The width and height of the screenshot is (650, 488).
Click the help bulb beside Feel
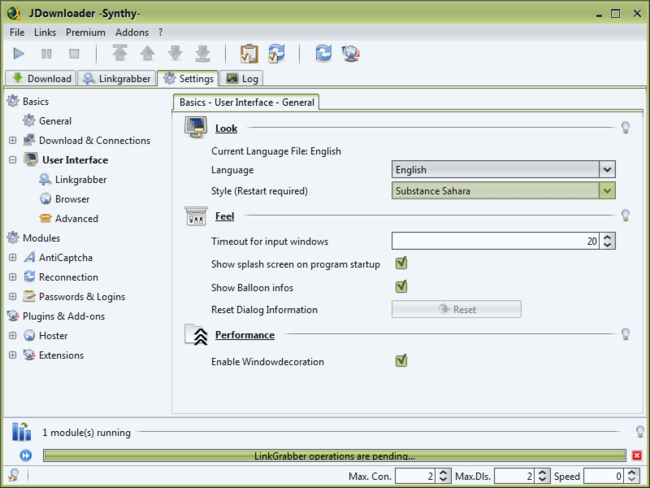(626, 215)
